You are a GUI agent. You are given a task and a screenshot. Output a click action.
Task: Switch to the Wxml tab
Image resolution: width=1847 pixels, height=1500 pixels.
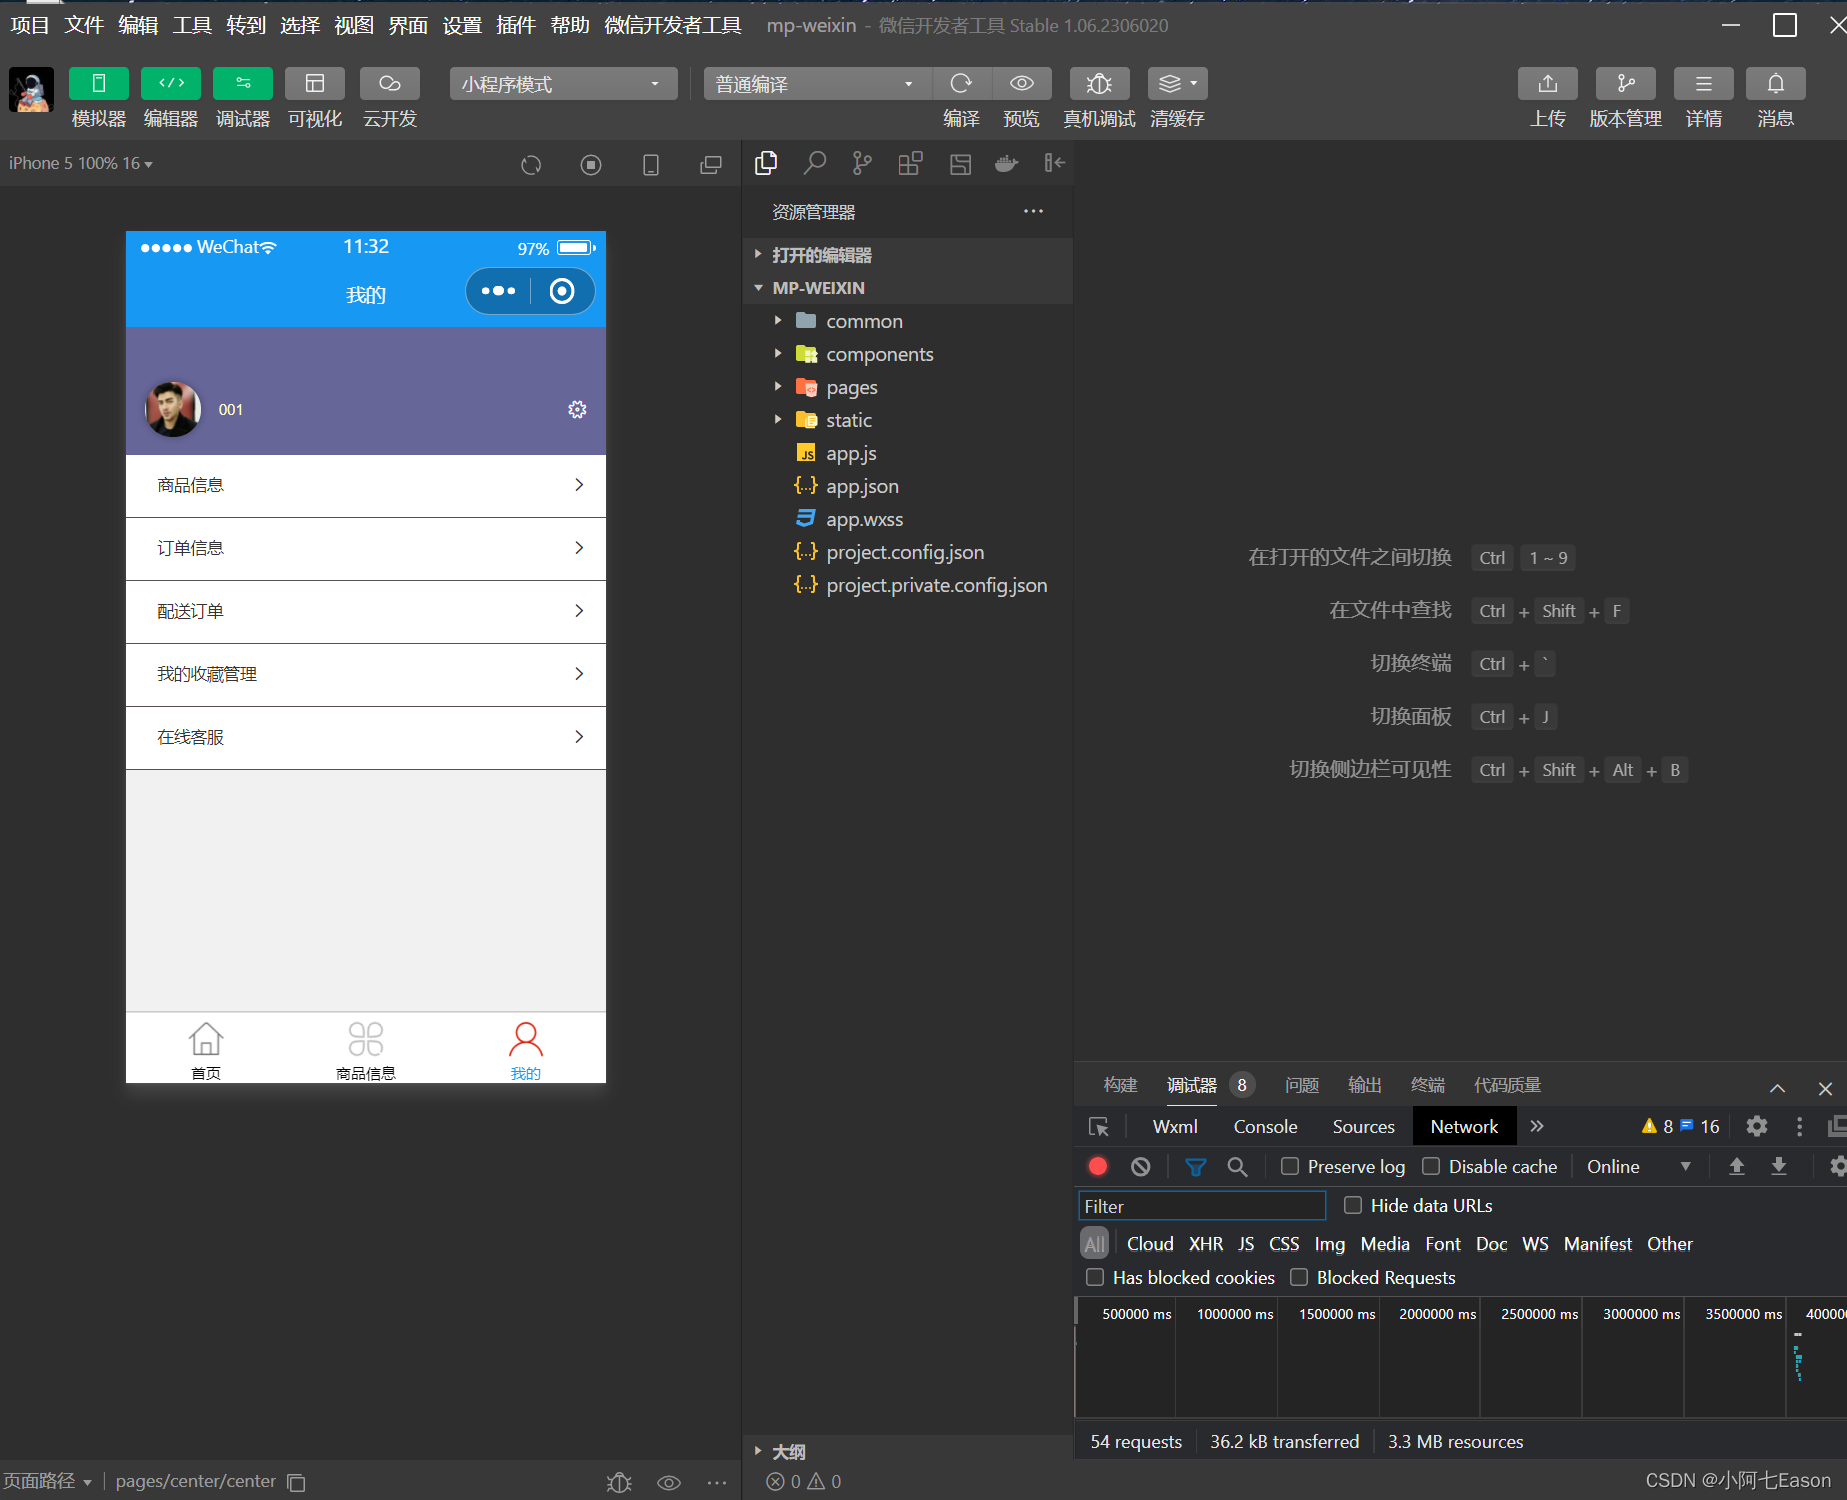pos(1175,1127)
